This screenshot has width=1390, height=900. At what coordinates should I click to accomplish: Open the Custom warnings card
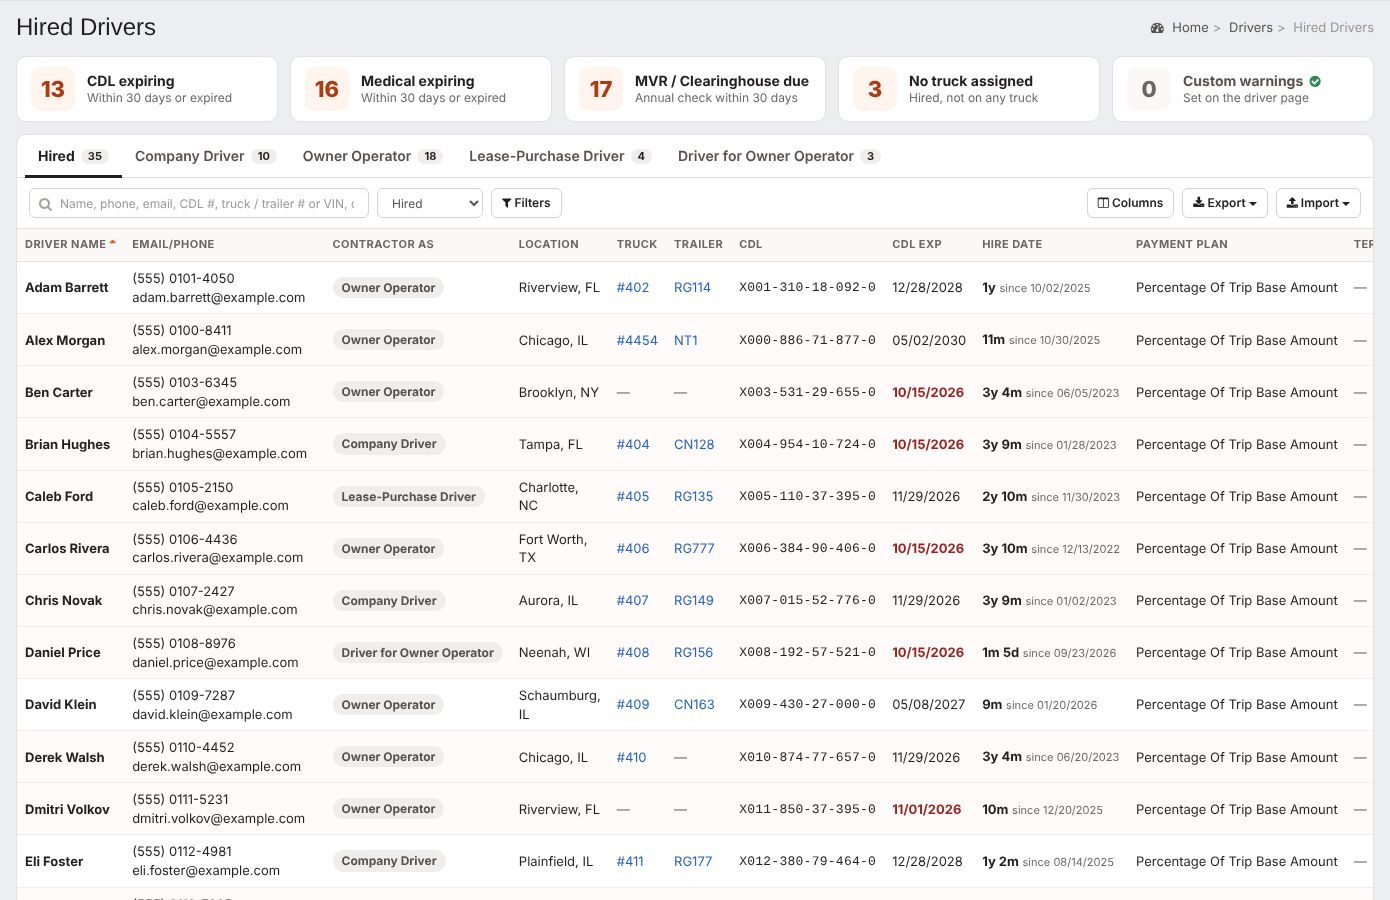(1243, 89)
